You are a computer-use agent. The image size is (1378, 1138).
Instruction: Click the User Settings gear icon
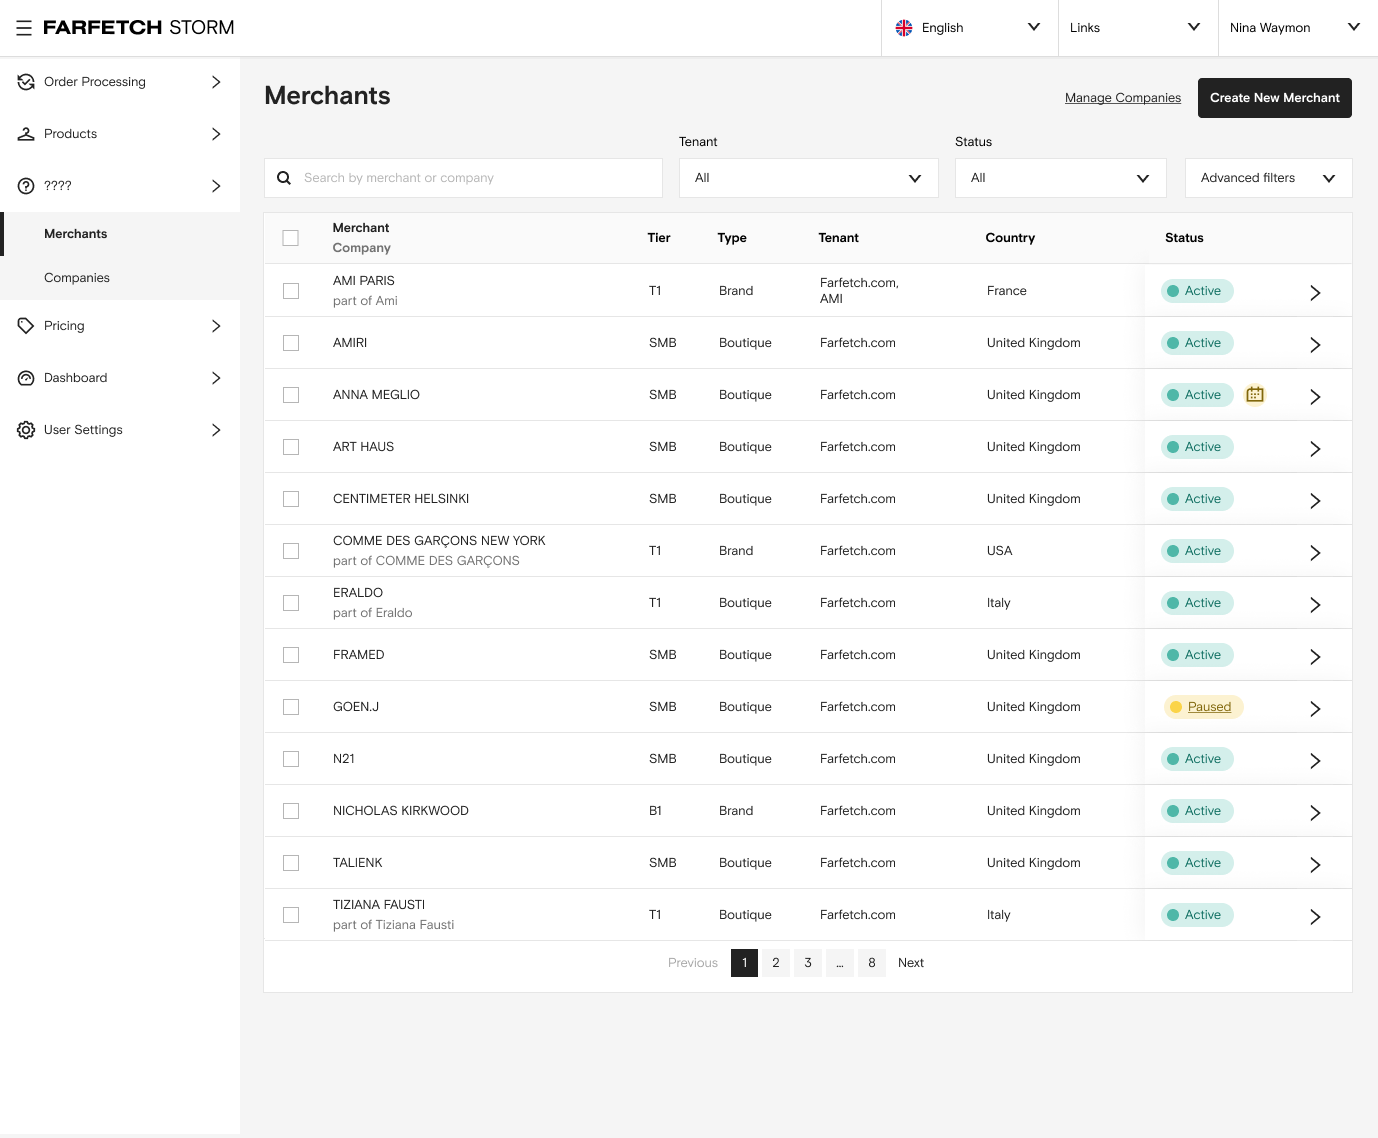click(26, 430)
